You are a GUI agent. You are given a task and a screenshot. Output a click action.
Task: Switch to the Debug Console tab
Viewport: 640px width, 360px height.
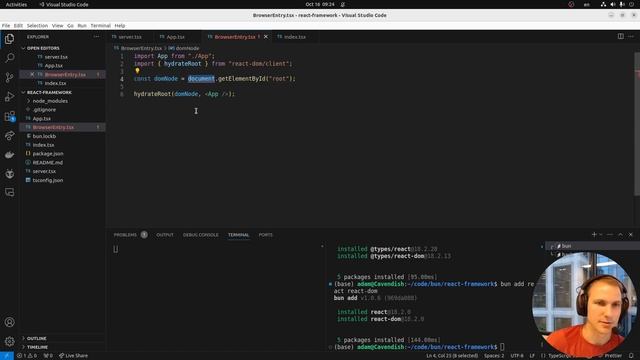pos(200,235)
